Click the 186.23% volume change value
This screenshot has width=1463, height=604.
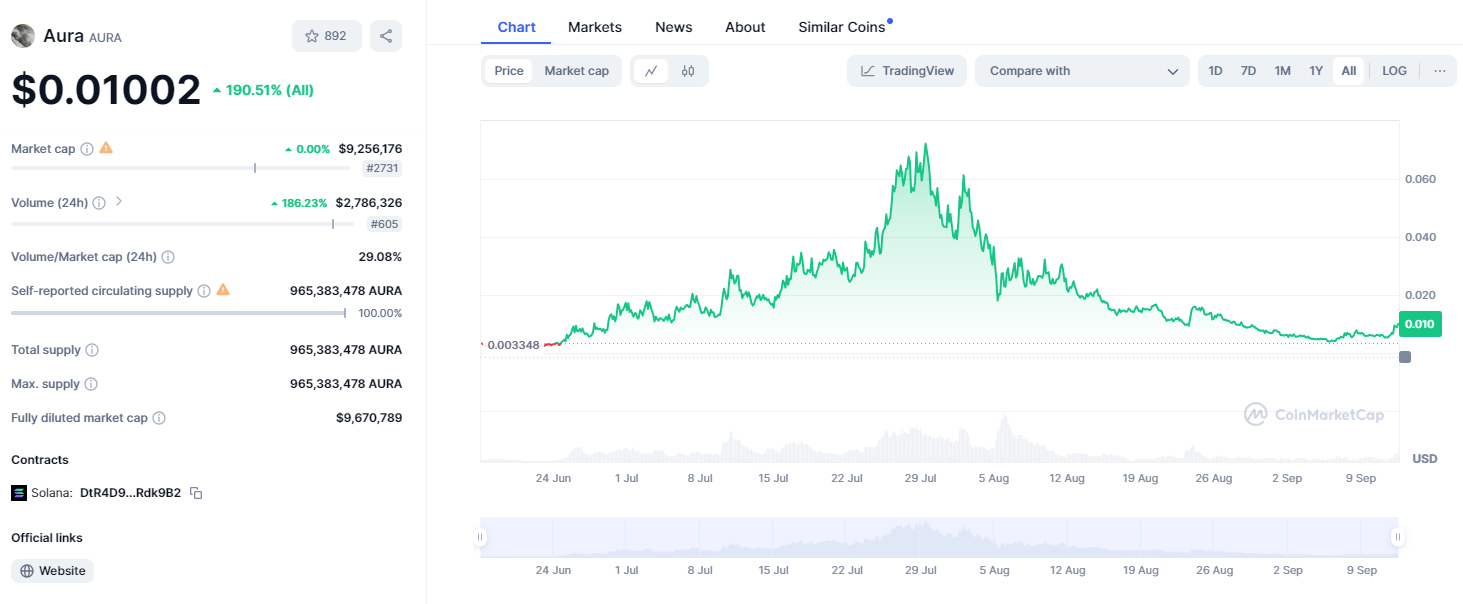coord(299,203)
